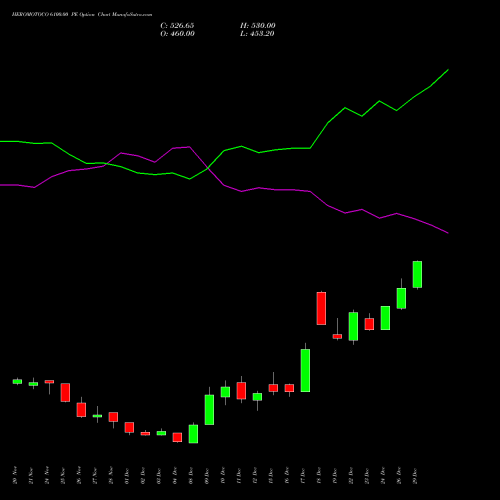Click the green candle for 08 Dec
Viewport: 500px width, 500px height.
193,434
